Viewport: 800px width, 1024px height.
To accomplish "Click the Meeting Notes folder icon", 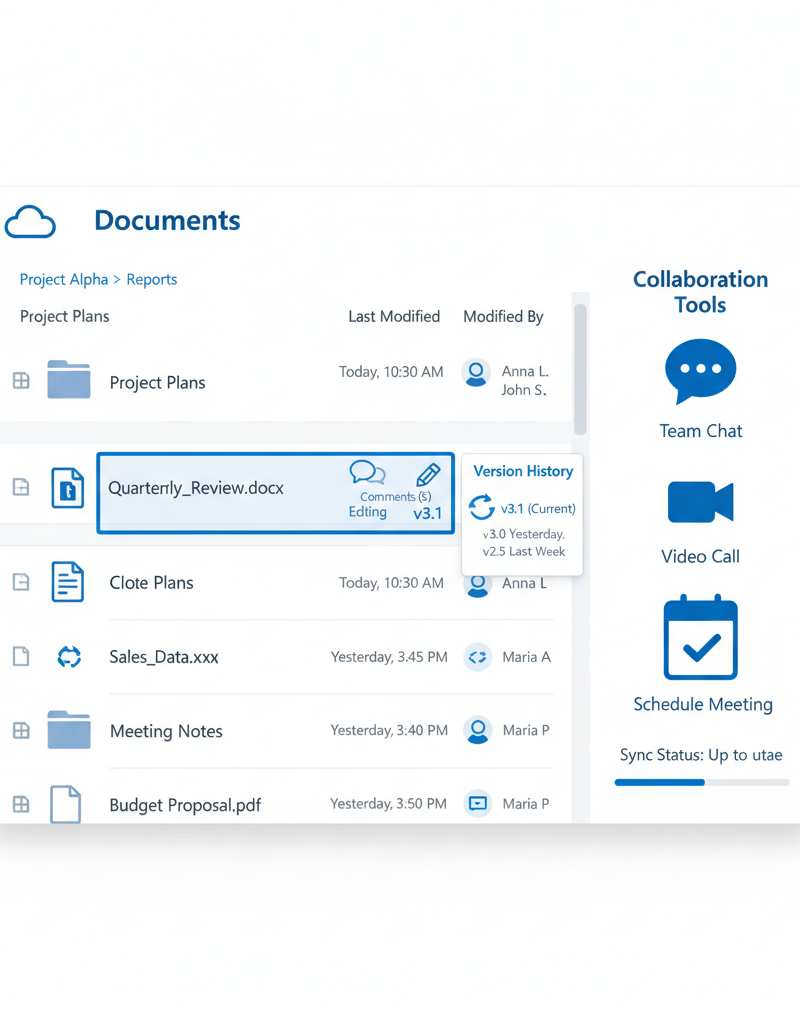I will click(x=69, y=729).
